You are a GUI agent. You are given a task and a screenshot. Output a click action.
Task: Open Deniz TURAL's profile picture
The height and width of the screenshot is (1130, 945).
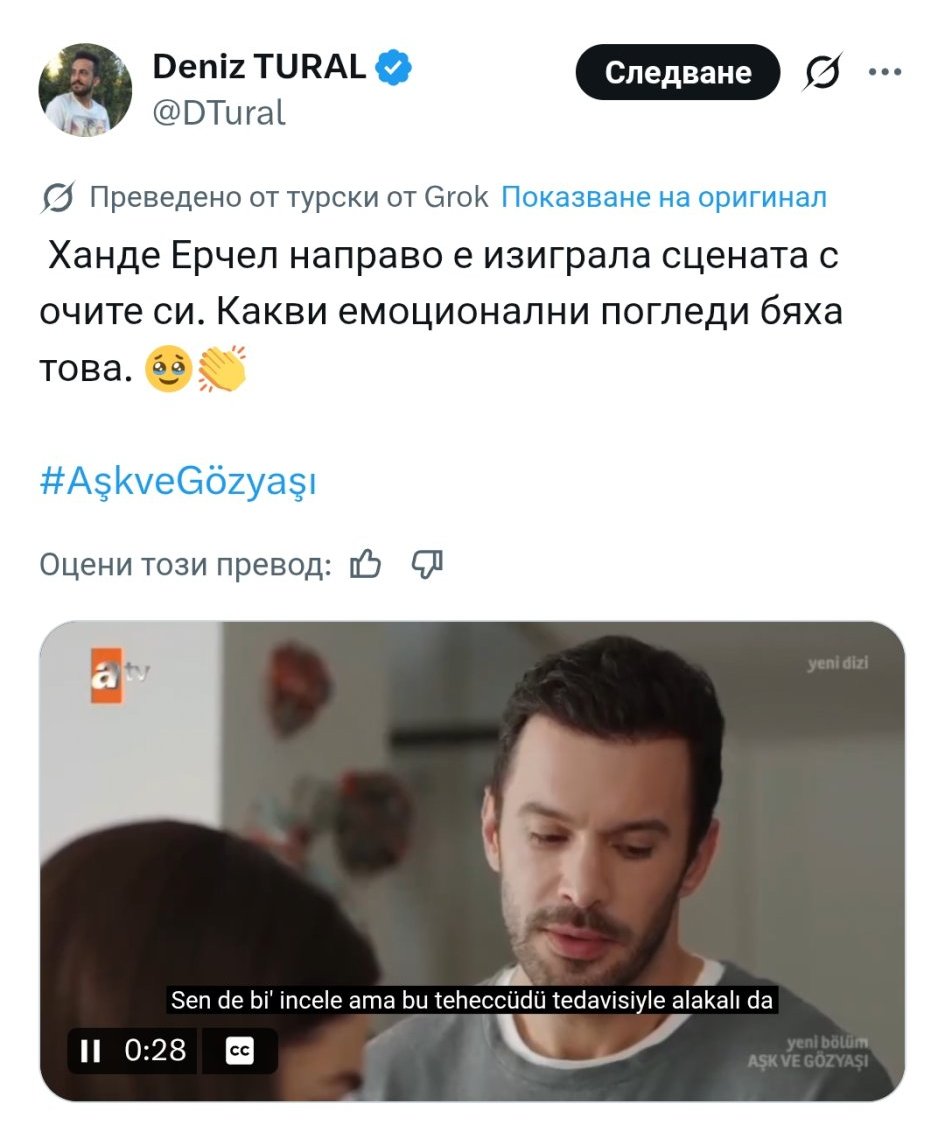85,90
